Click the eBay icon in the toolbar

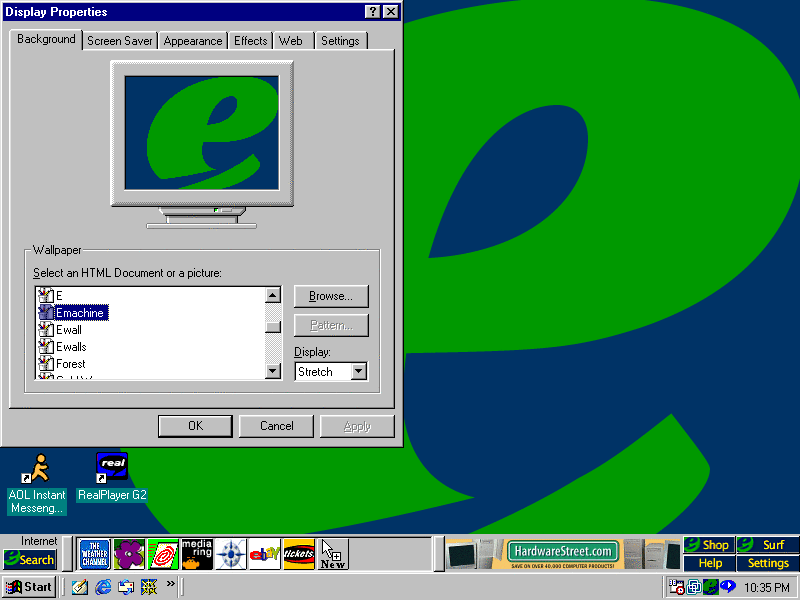coord(264,554)
